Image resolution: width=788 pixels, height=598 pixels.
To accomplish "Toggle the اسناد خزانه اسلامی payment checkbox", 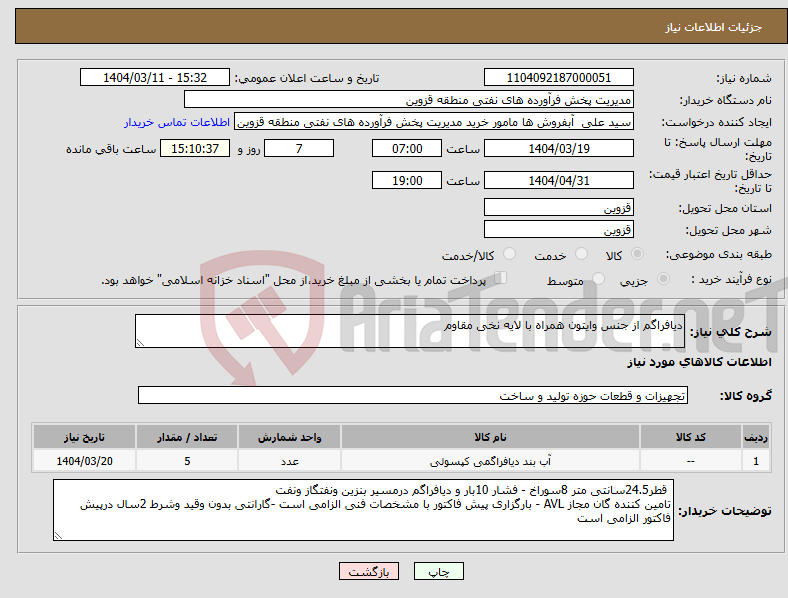I will 501,278.
